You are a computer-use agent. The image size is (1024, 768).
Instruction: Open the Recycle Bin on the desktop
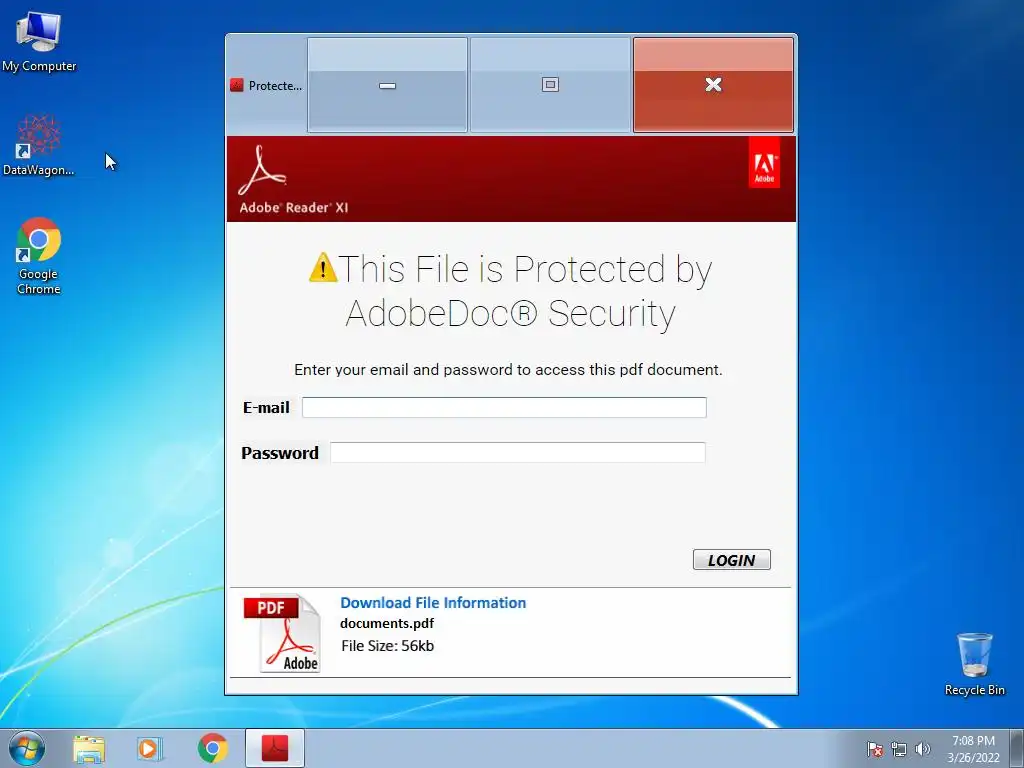[974, 664]
